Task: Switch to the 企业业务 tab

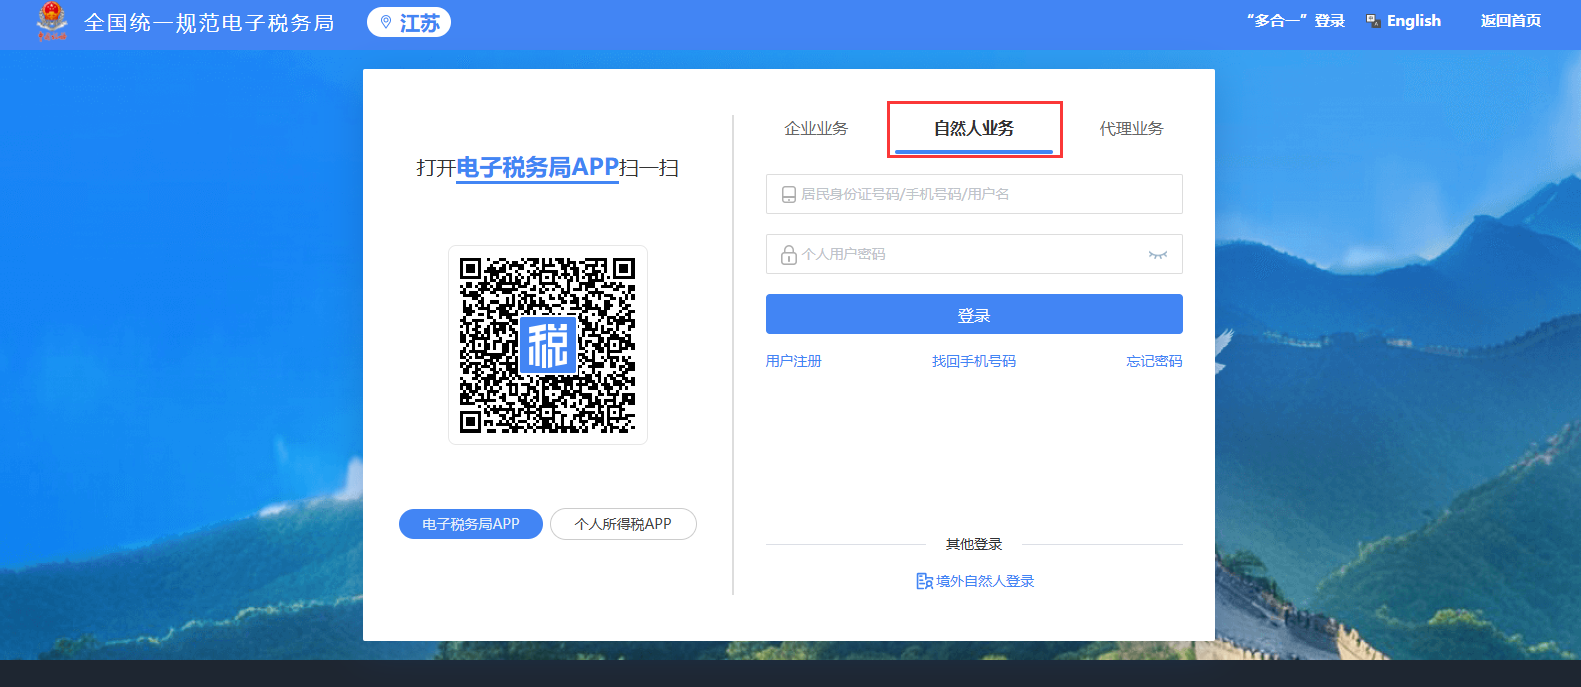Action: 816,129
